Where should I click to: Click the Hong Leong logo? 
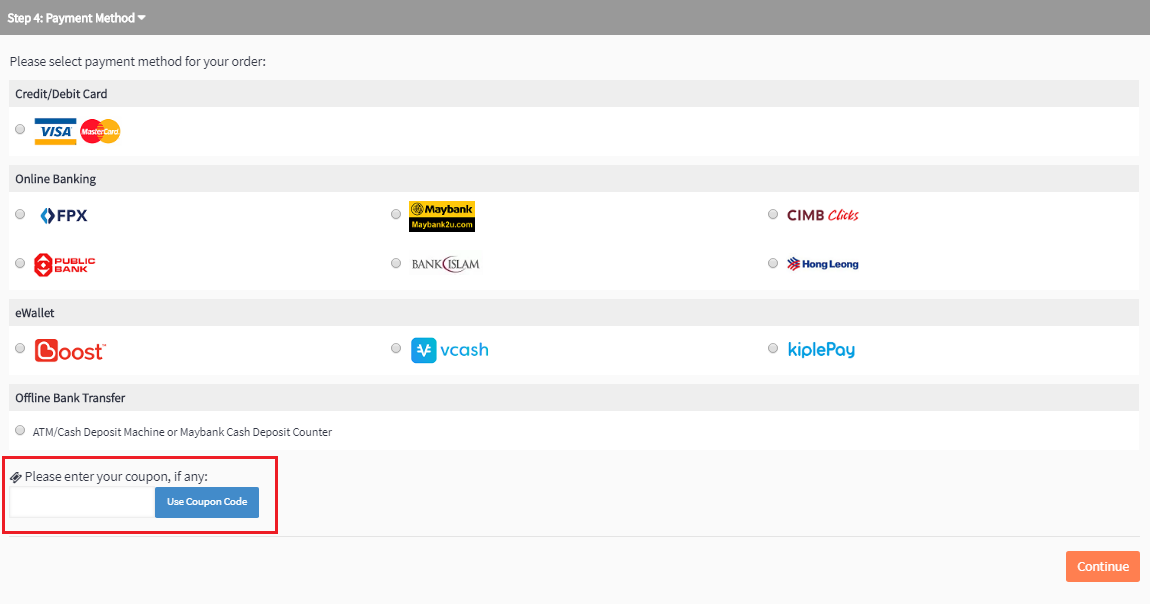pos(822,264)
